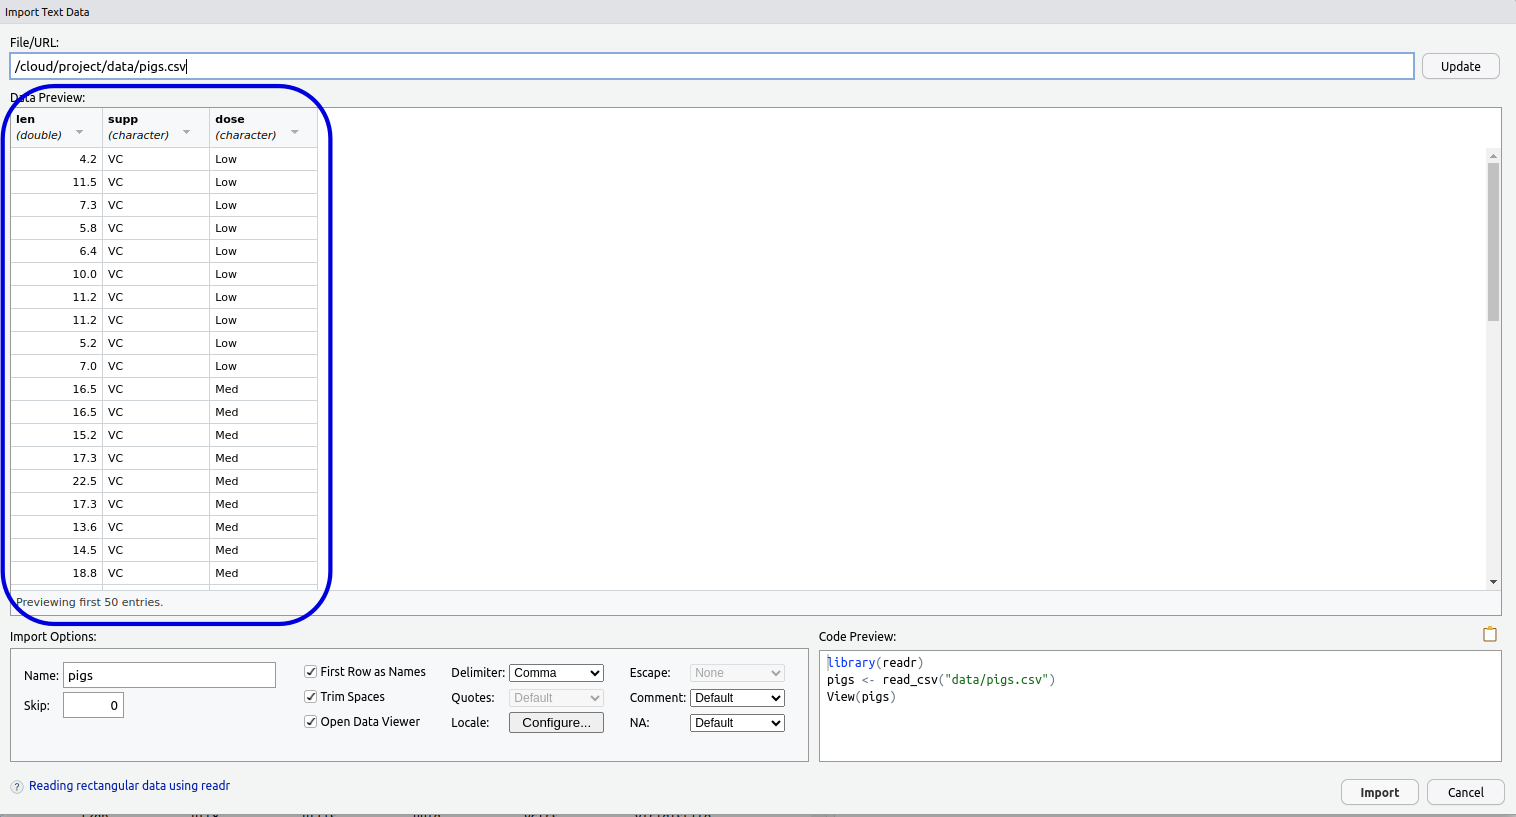1516x817 pixels.
Task: Click scrollbar down arrow in data preview
Action: pos(1493,582)
